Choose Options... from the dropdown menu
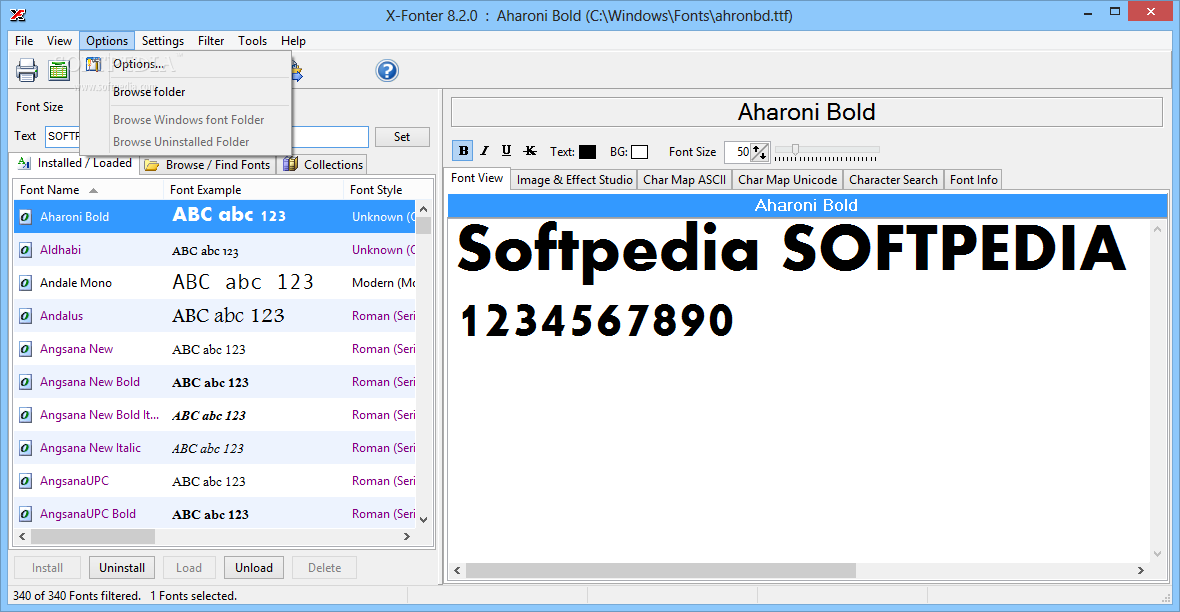1180x612 pixels. pyautogui.click(x=185, y=64)
